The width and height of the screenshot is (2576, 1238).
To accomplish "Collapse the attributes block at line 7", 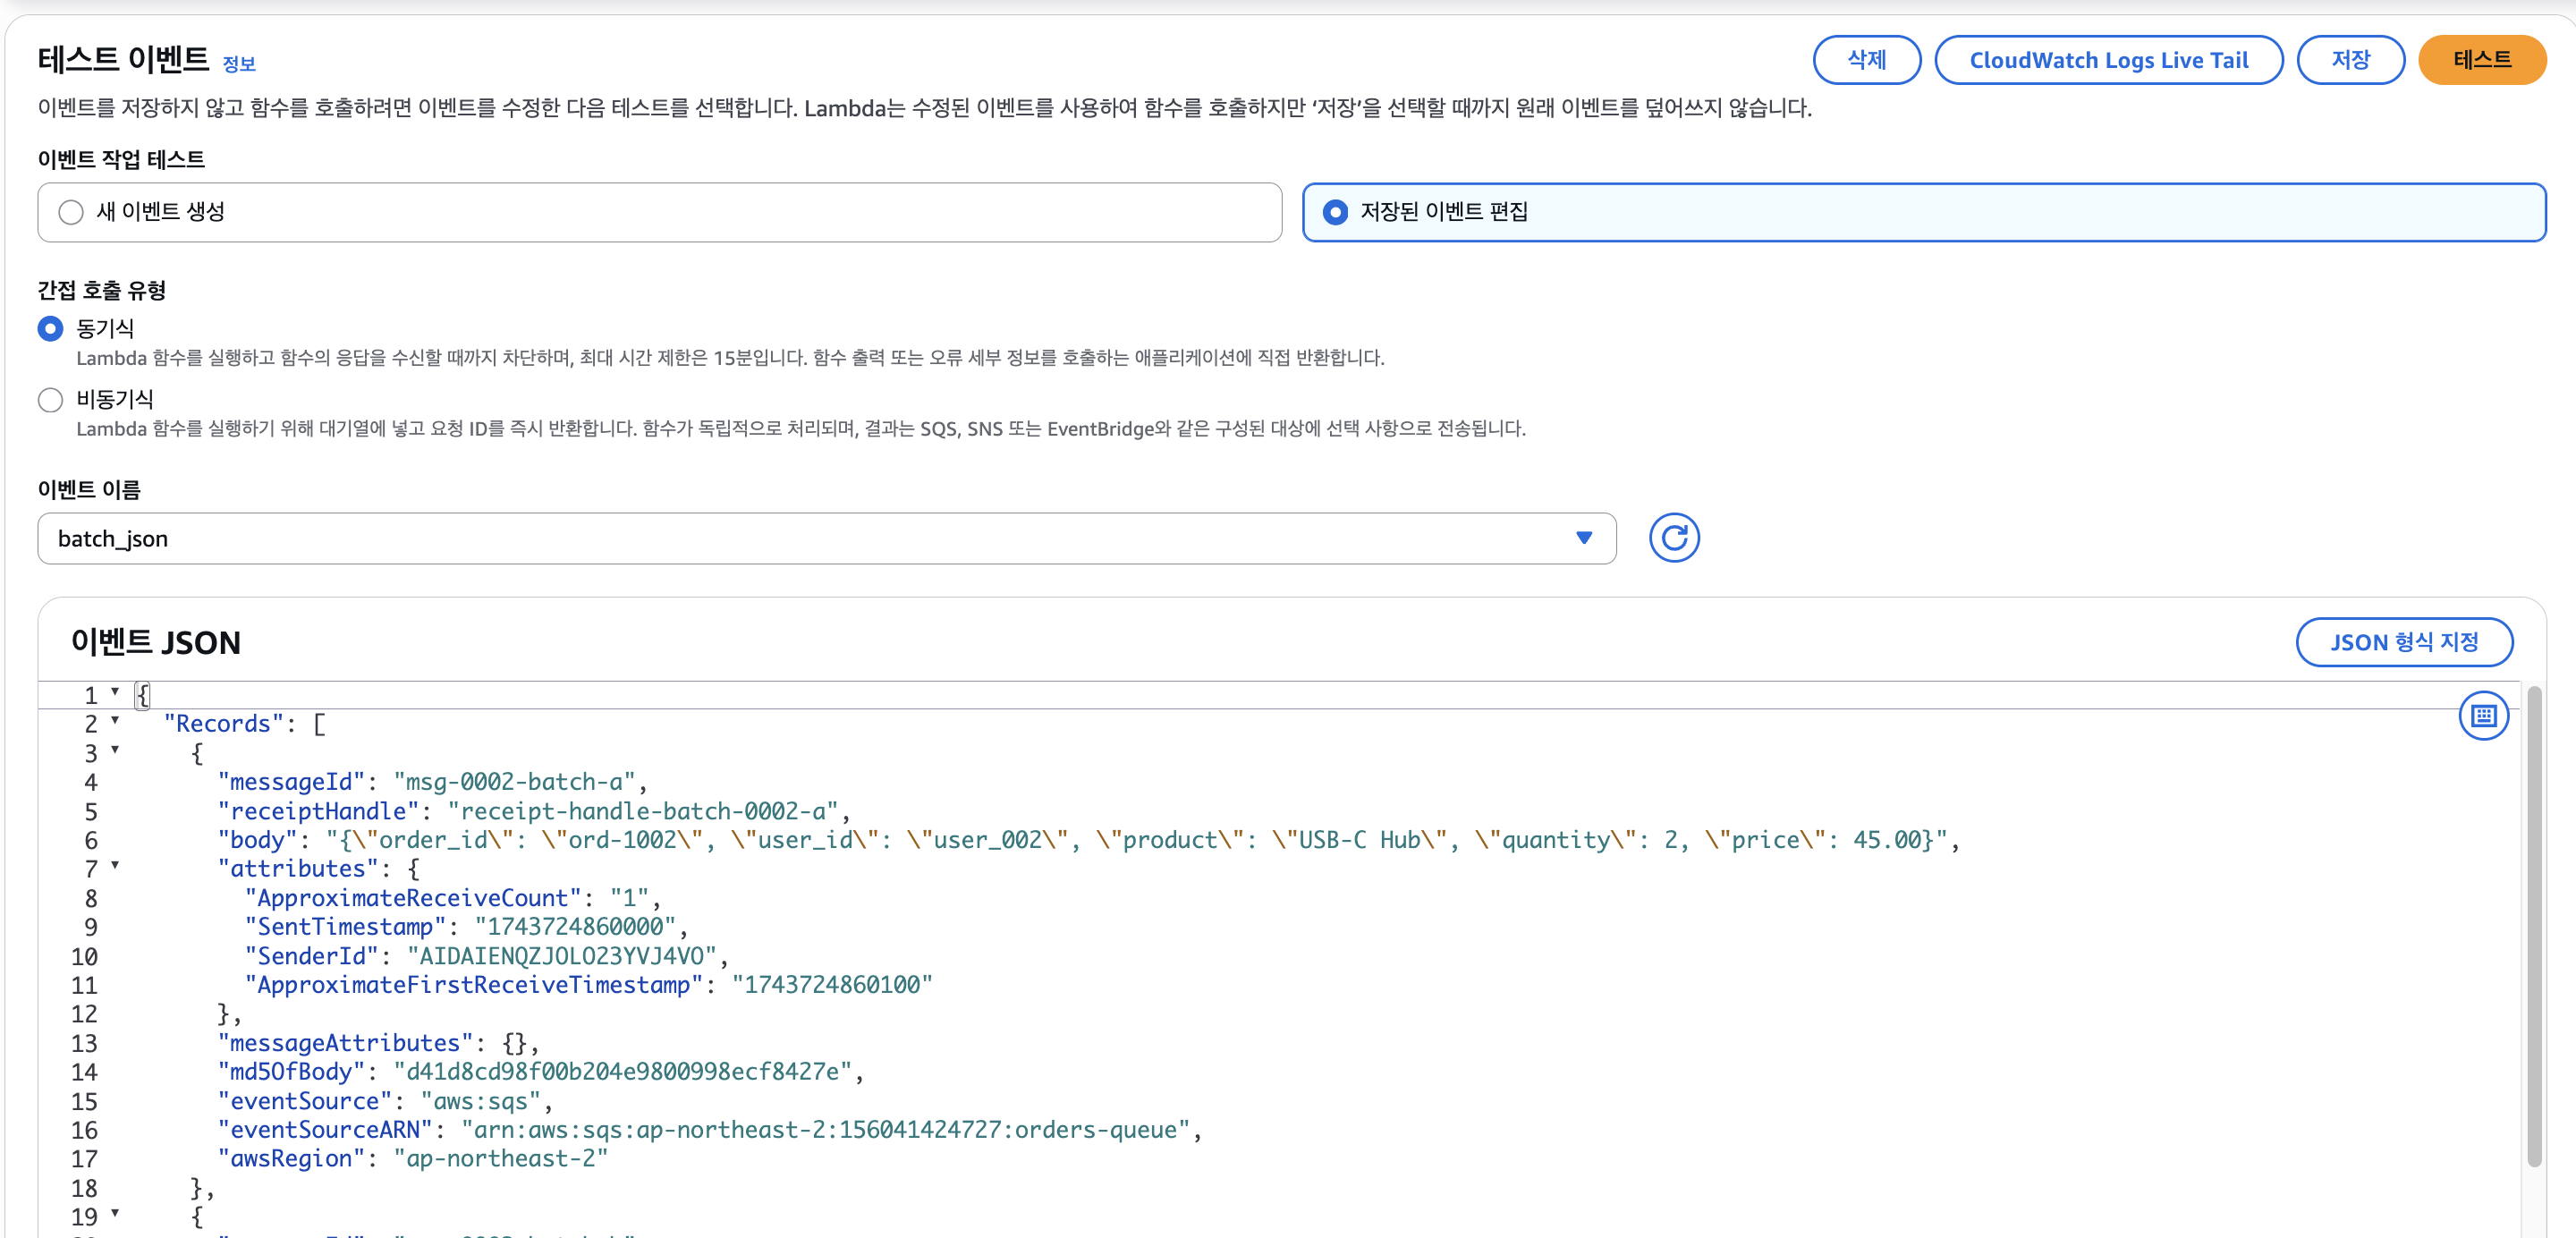I will click(115, 866).
